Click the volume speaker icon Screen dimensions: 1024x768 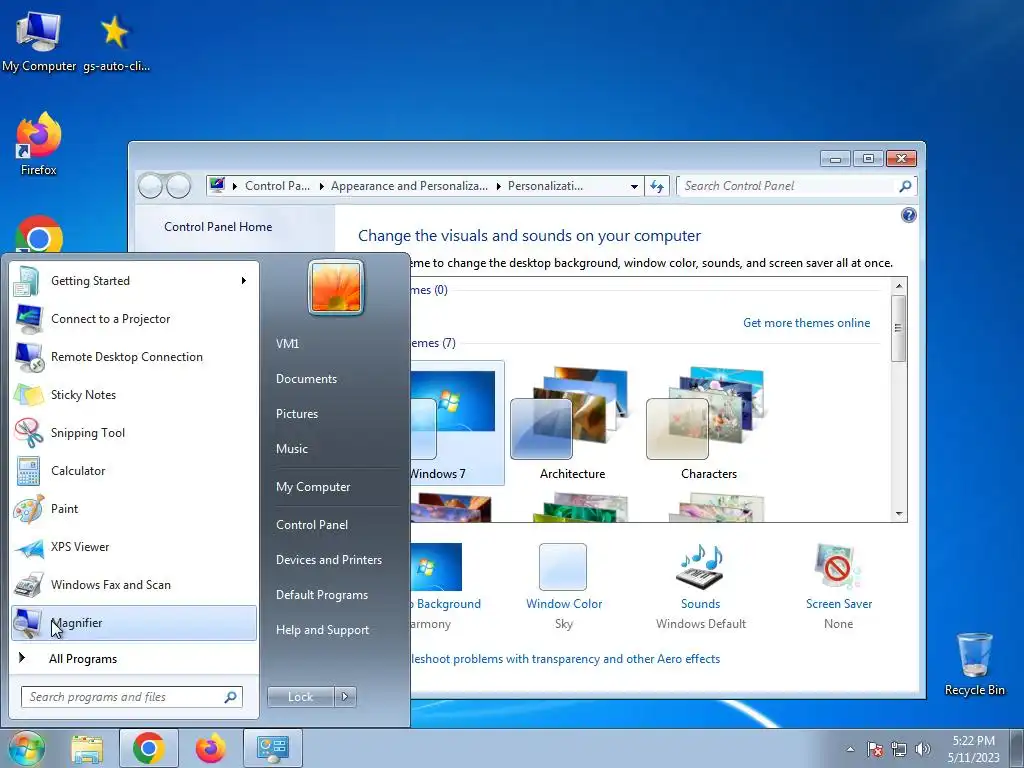[923, 749]
